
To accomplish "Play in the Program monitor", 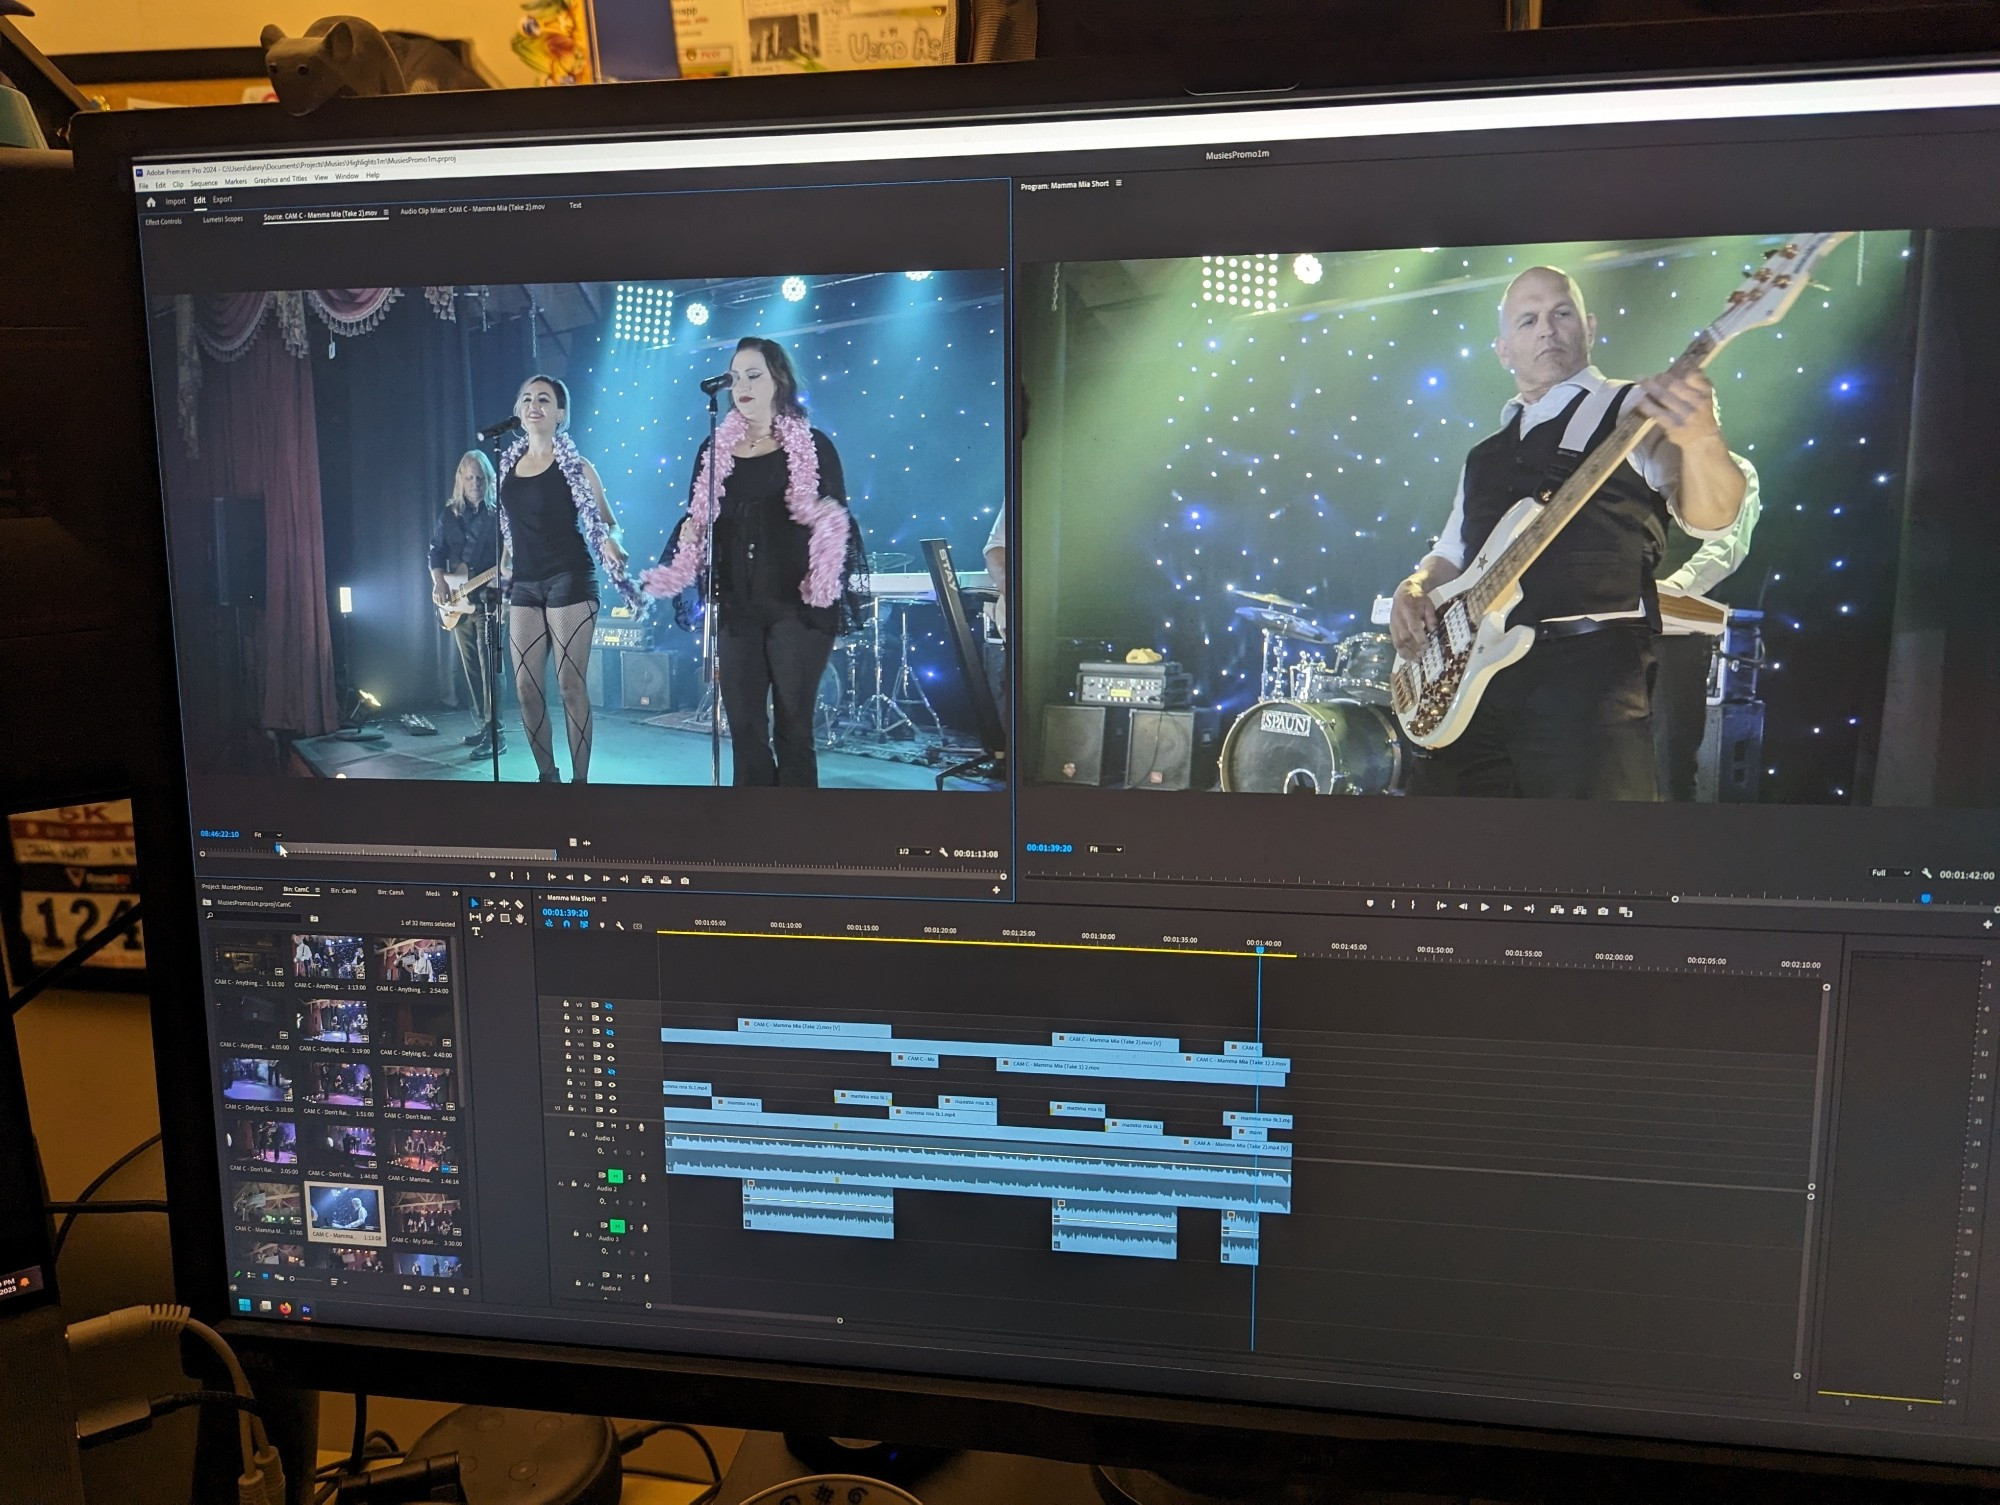I will (x=1485, y=907).
